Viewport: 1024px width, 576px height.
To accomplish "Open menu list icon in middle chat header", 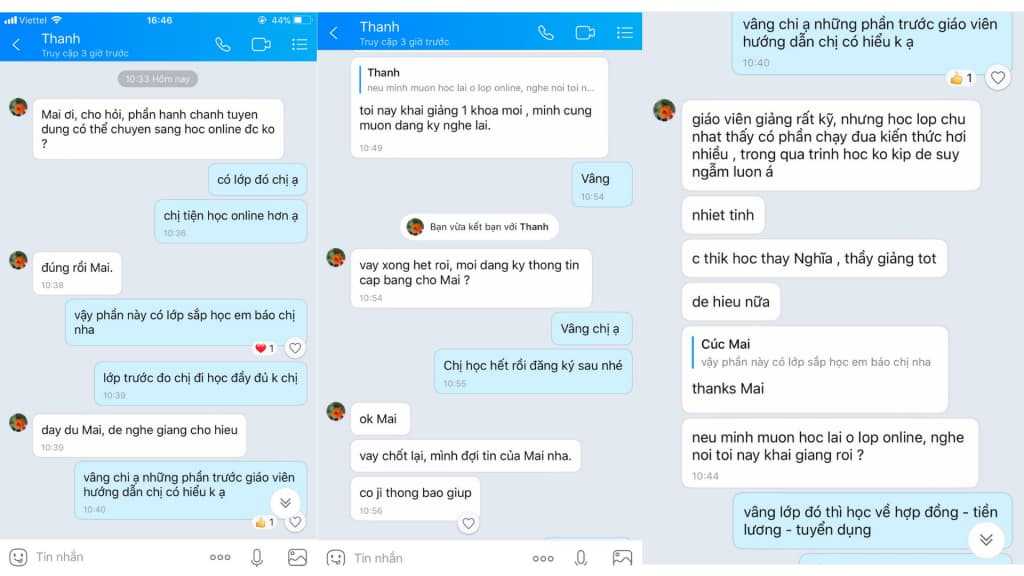I will click(625, 33).
